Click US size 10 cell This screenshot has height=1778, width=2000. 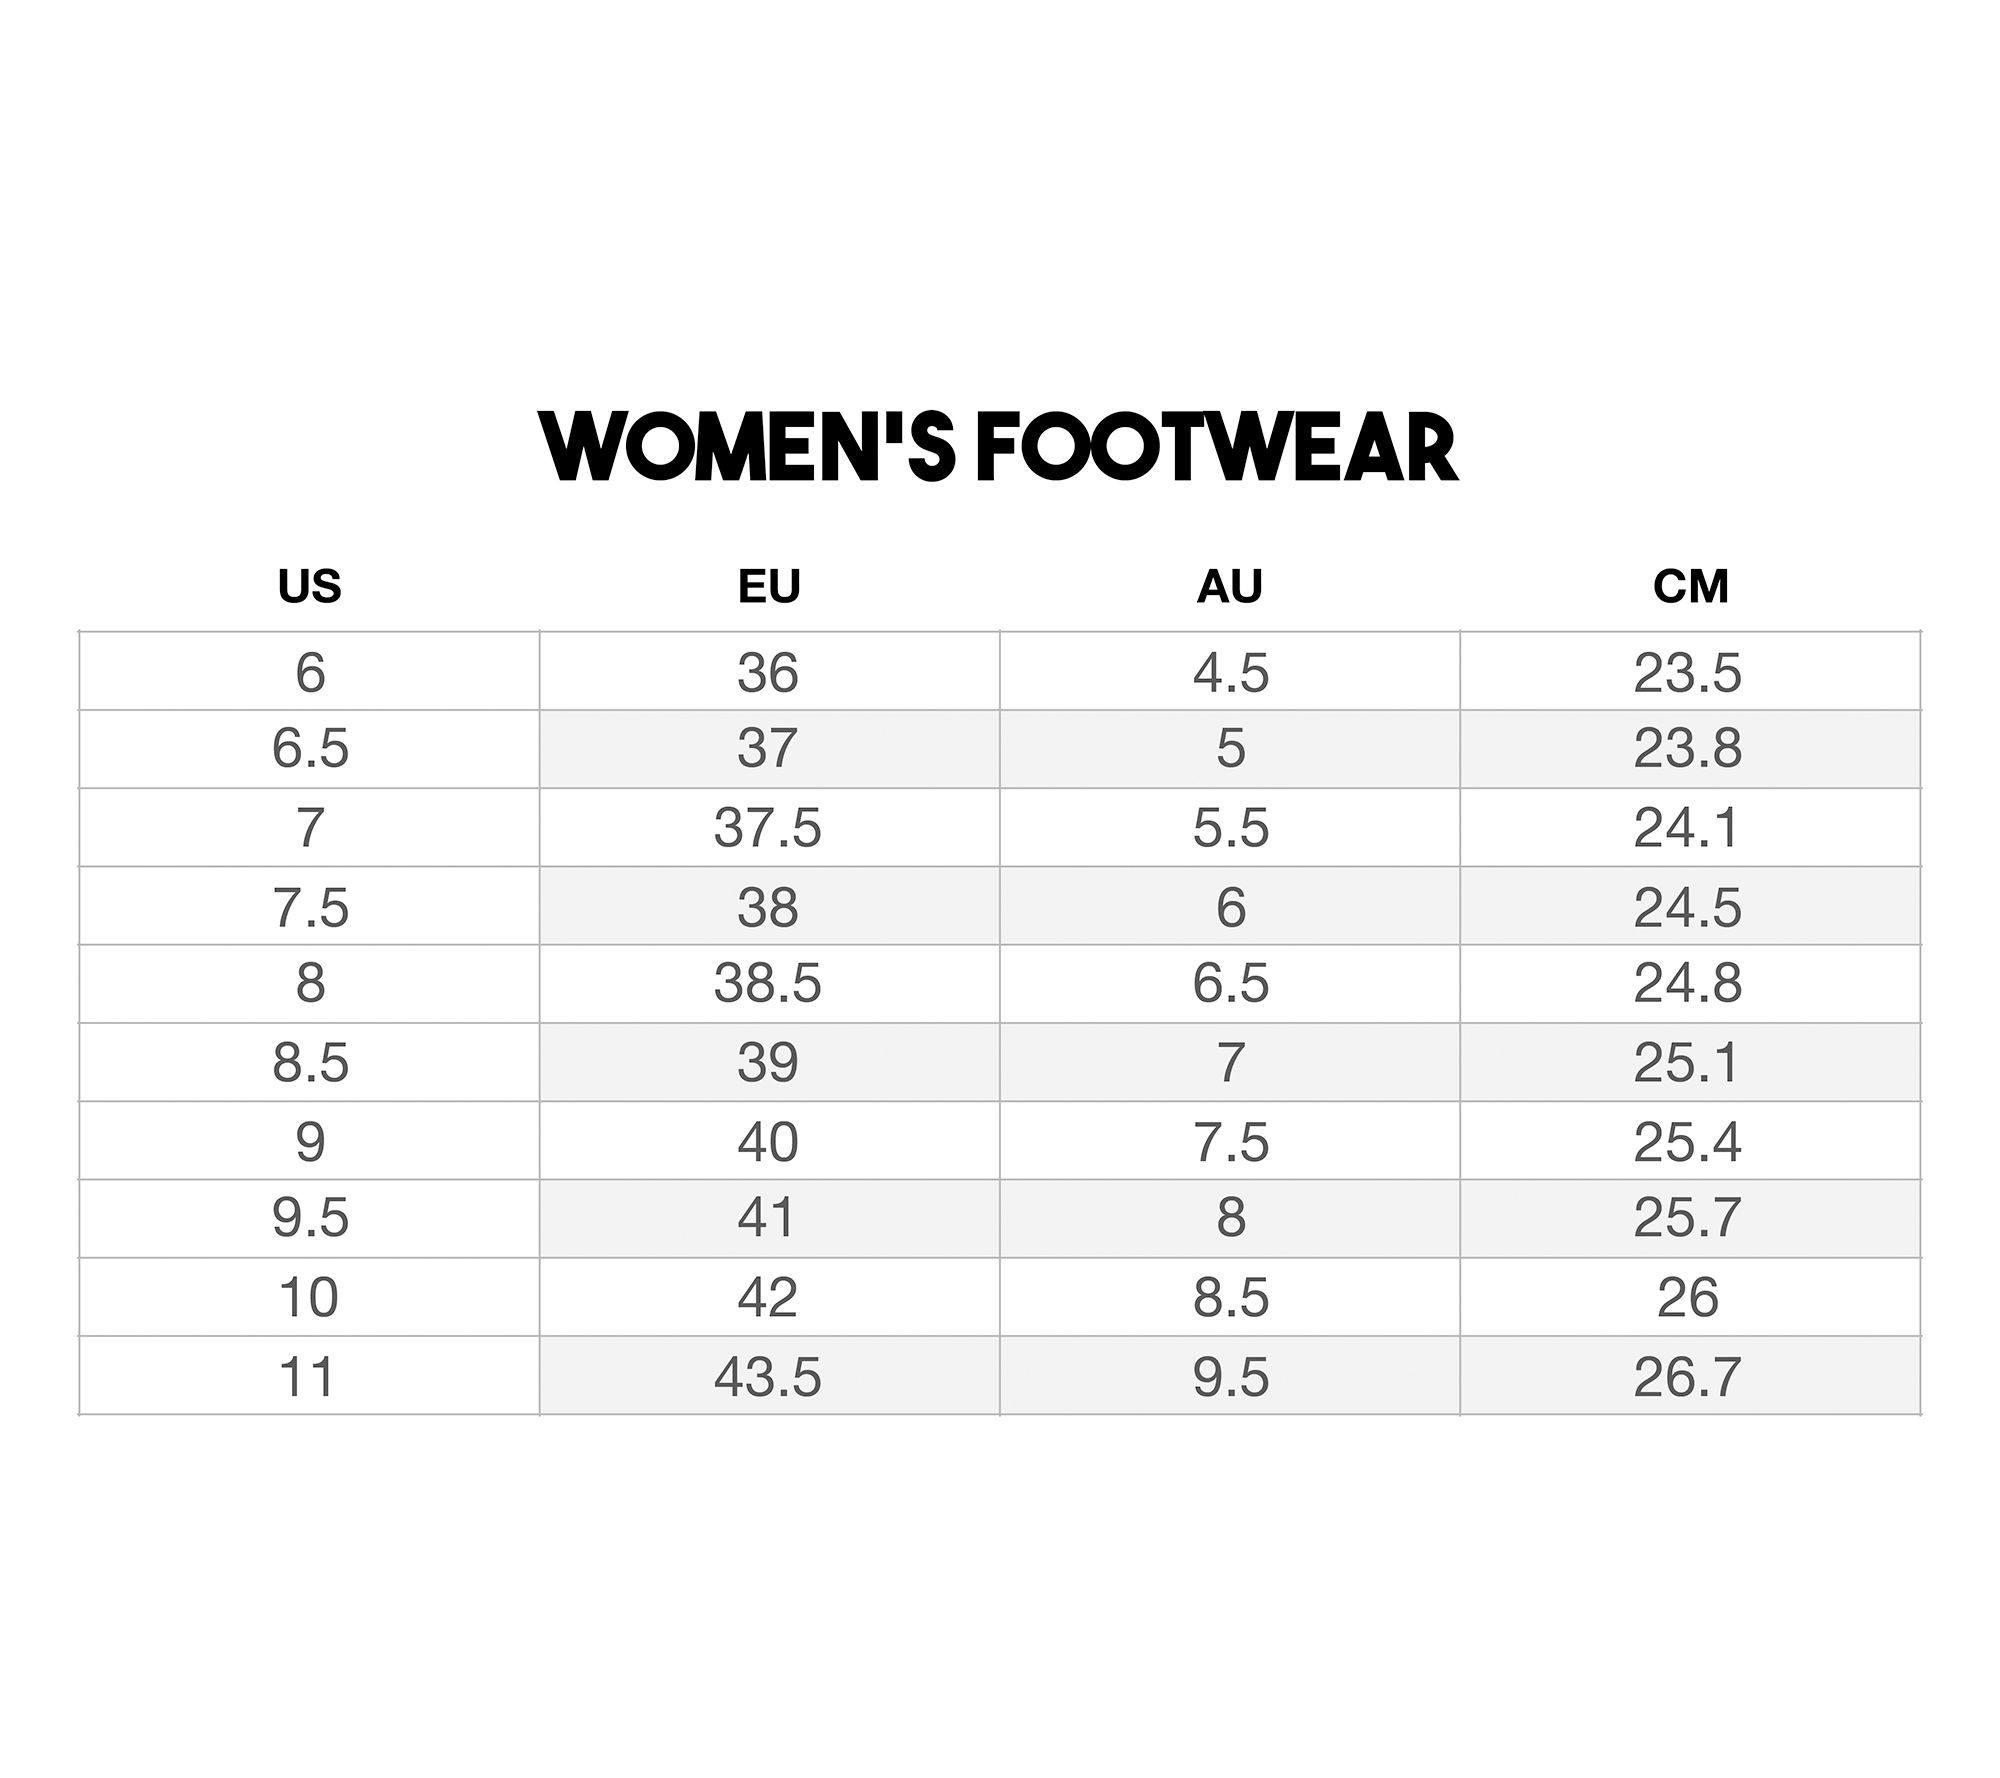pyautogui.click(x=310, y=1297)
